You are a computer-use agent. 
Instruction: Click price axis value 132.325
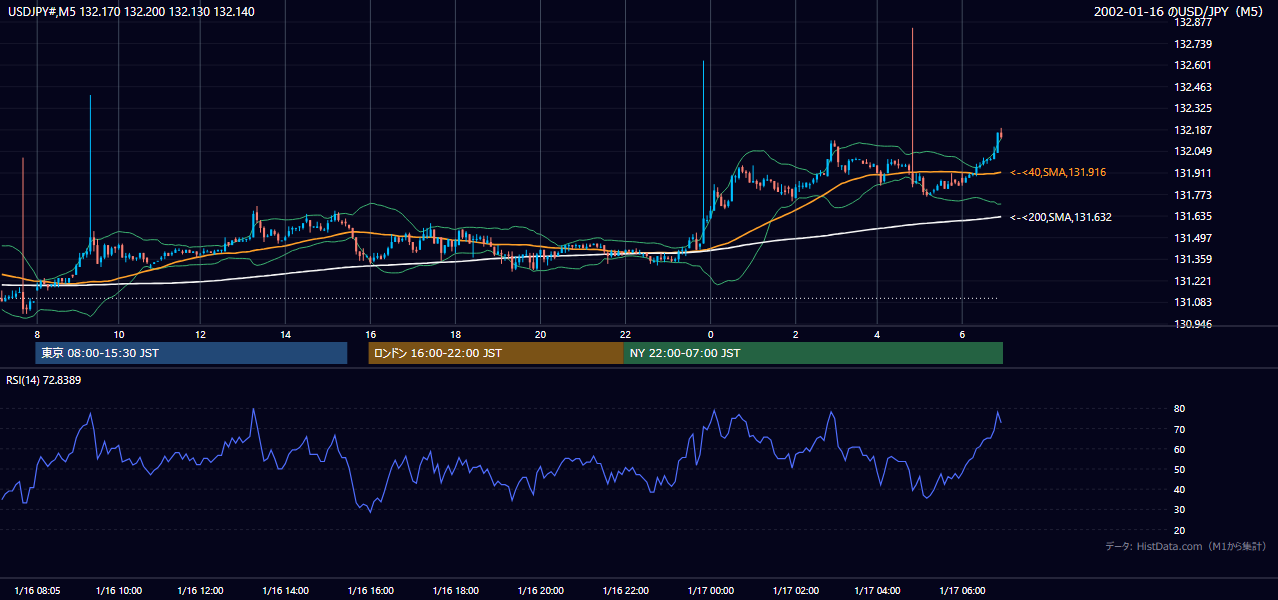click(x=1193, y=108)
